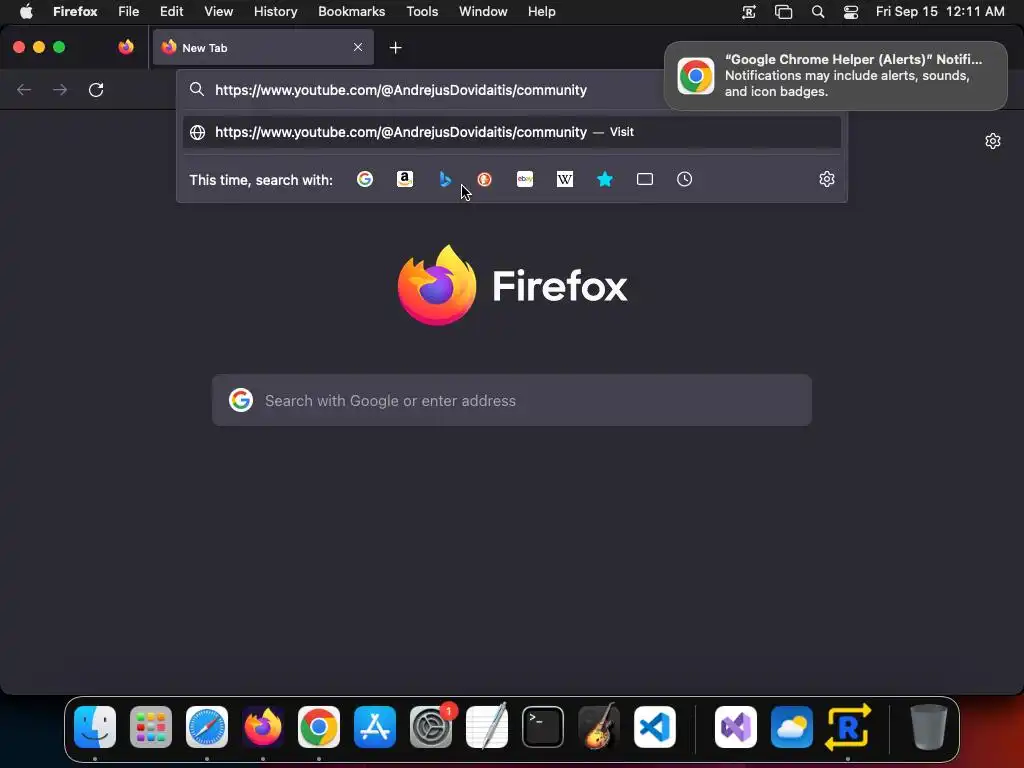1024x768 pixels.
Task: Open the Firefox application menu
Action: pos(75,11)
